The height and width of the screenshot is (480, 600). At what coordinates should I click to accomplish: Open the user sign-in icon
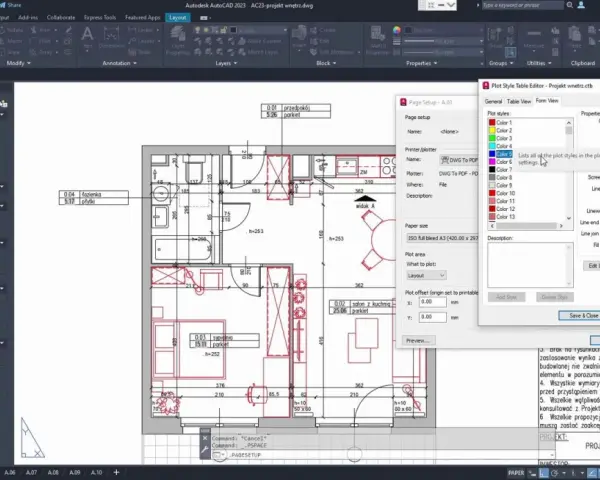581,5
